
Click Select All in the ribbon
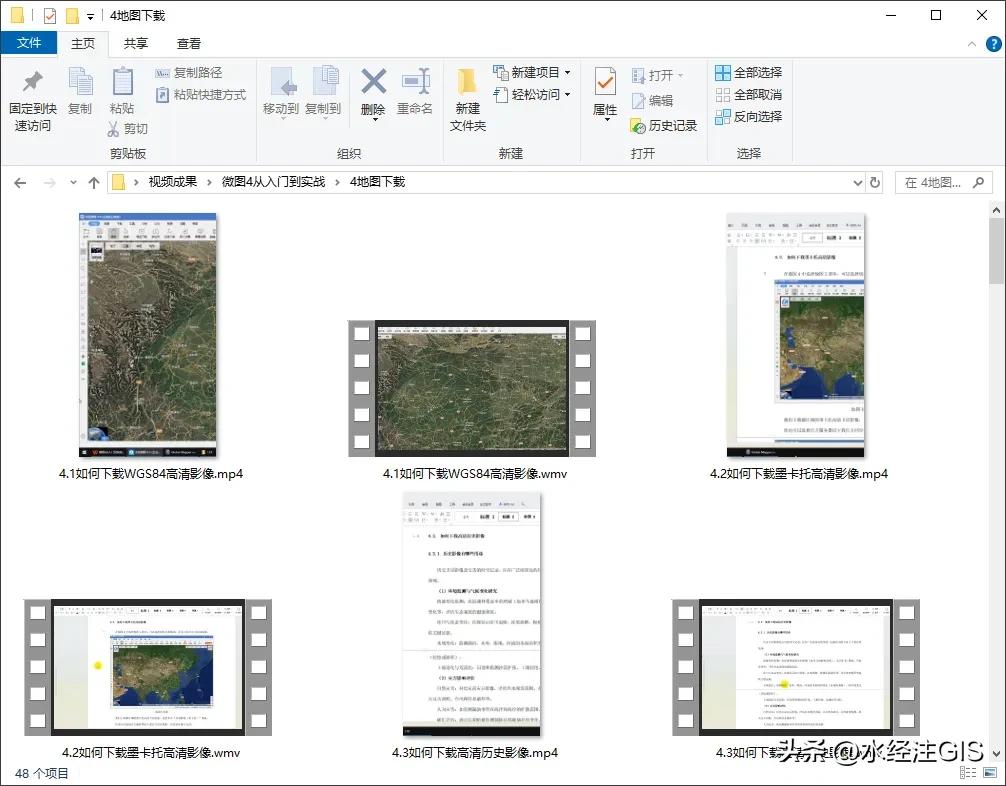tap(748, 72)
